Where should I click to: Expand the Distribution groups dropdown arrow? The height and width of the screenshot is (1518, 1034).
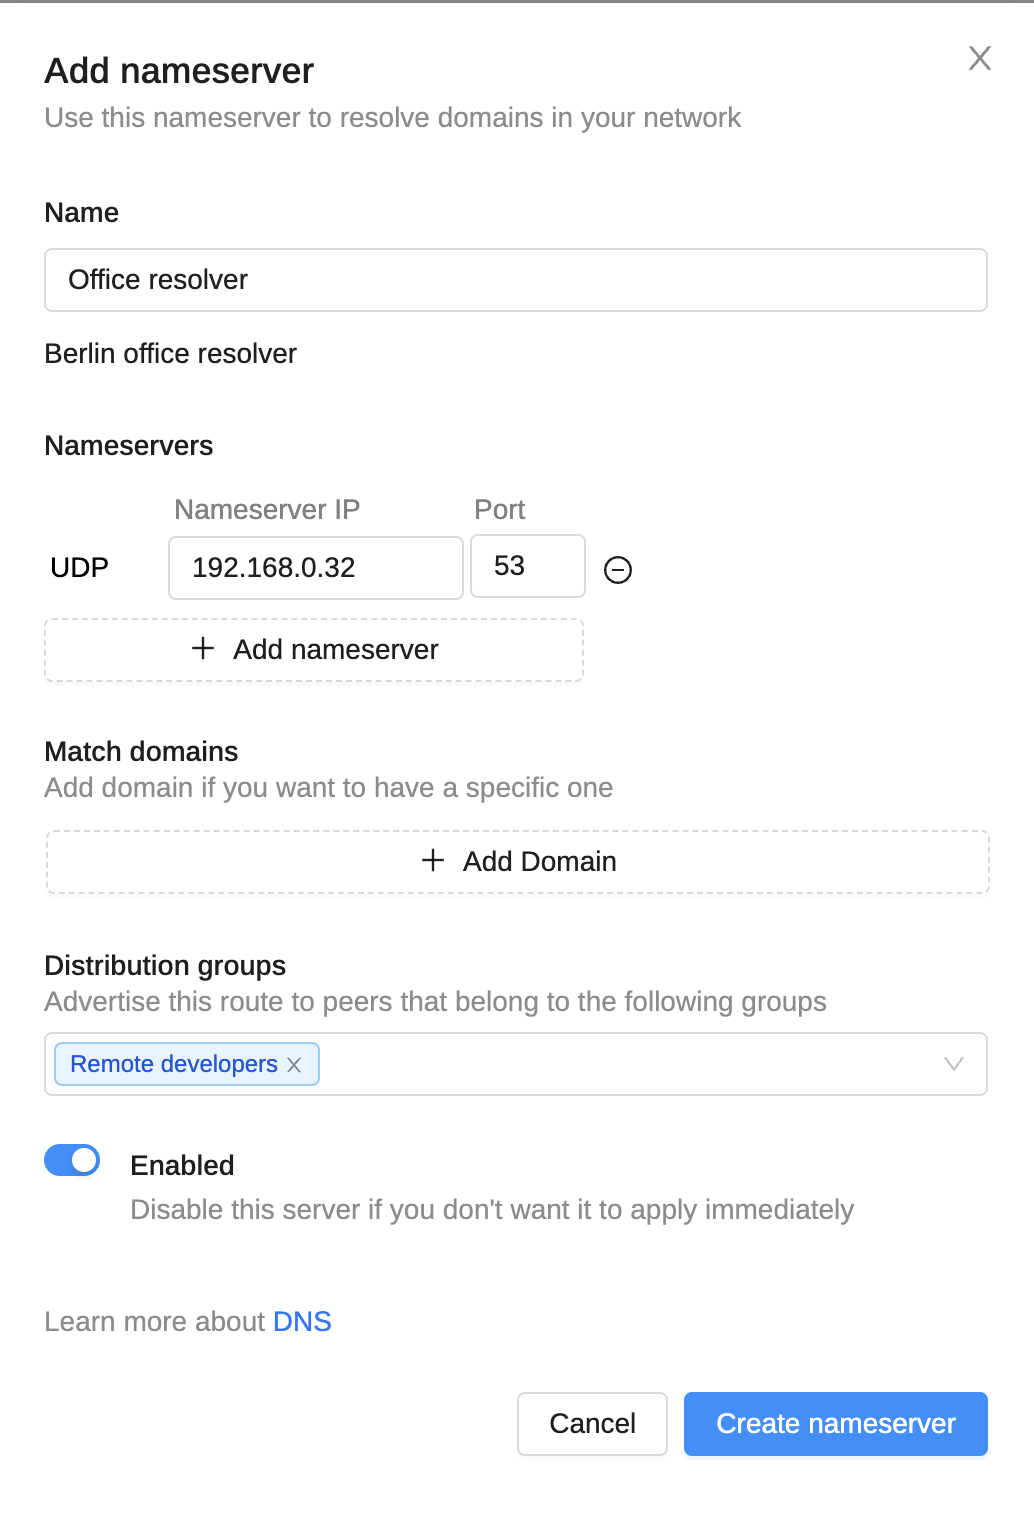[954, 1064]
